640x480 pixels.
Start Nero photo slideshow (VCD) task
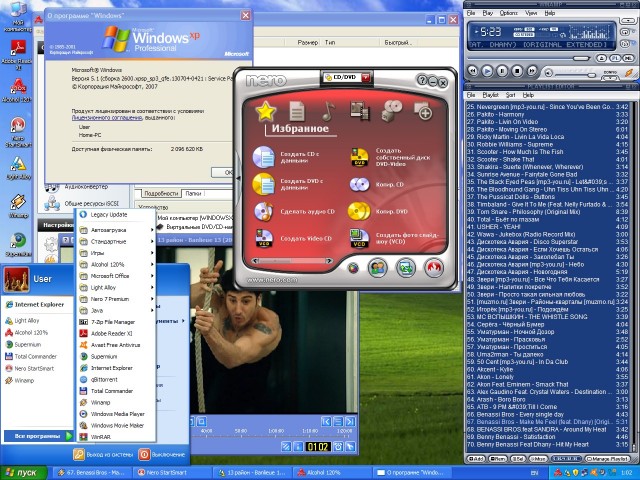click(x=394, y=238)
